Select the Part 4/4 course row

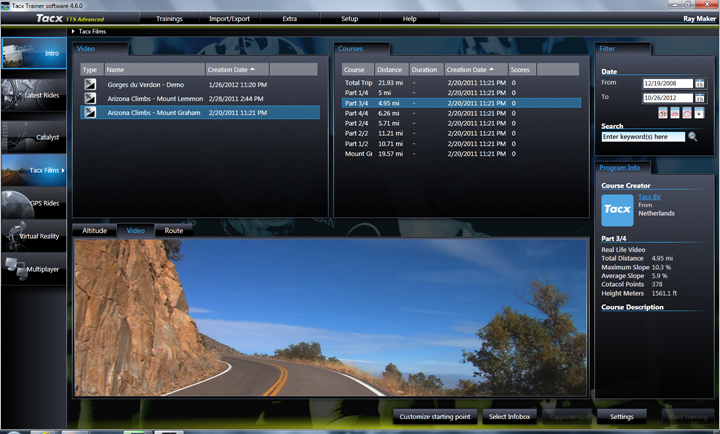pyautogui.click(x=461, y=113)
